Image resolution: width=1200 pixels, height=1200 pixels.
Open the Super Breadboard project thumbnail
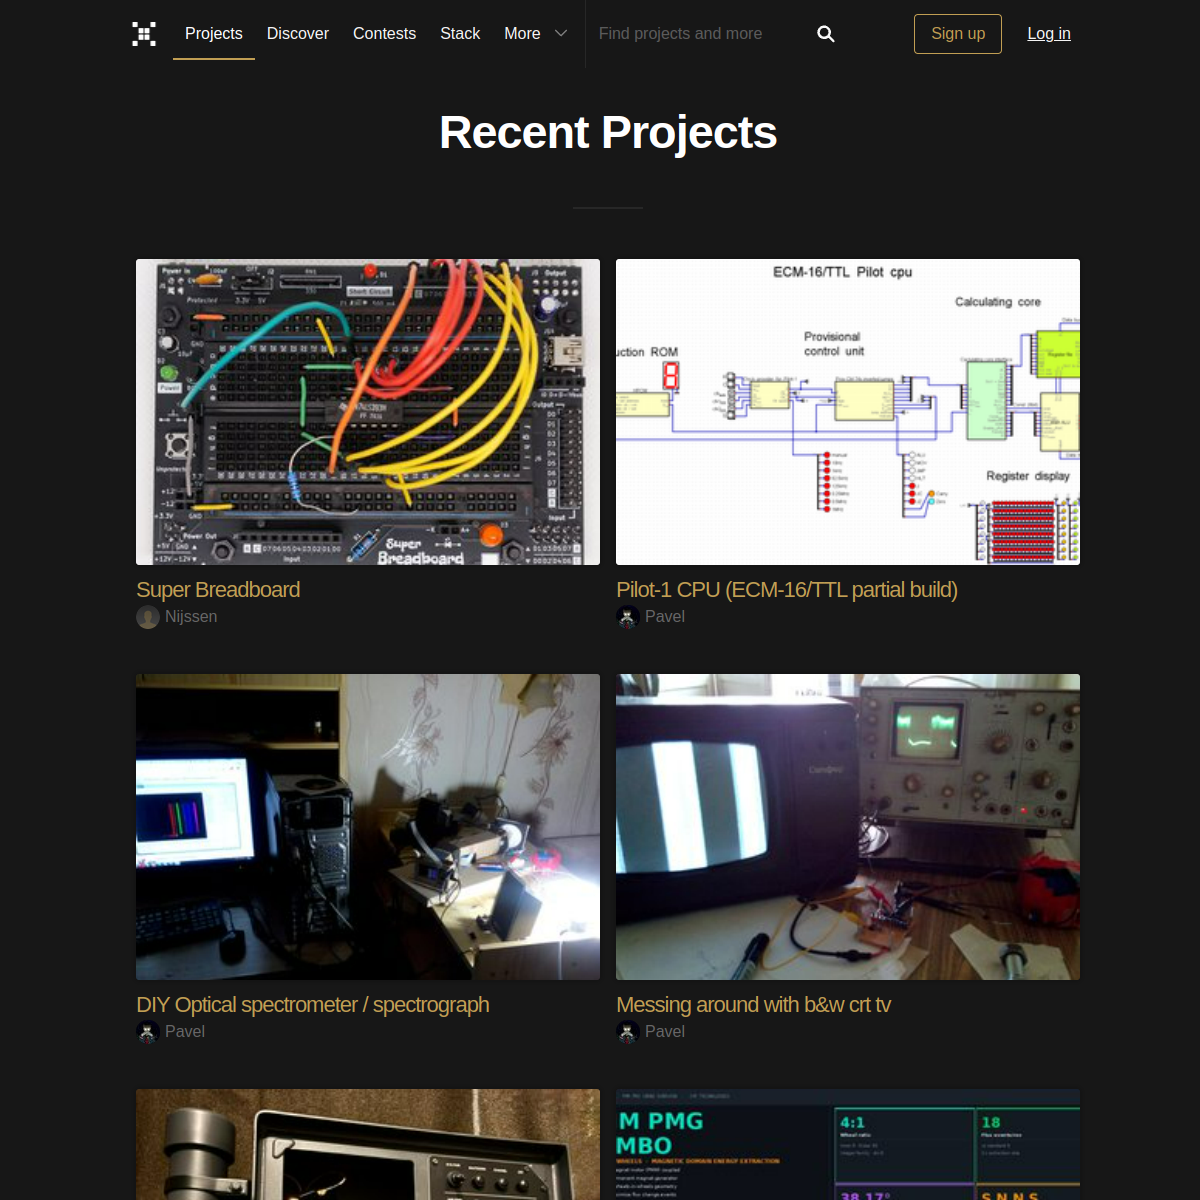pyautogui.click(x=367, y=411)
